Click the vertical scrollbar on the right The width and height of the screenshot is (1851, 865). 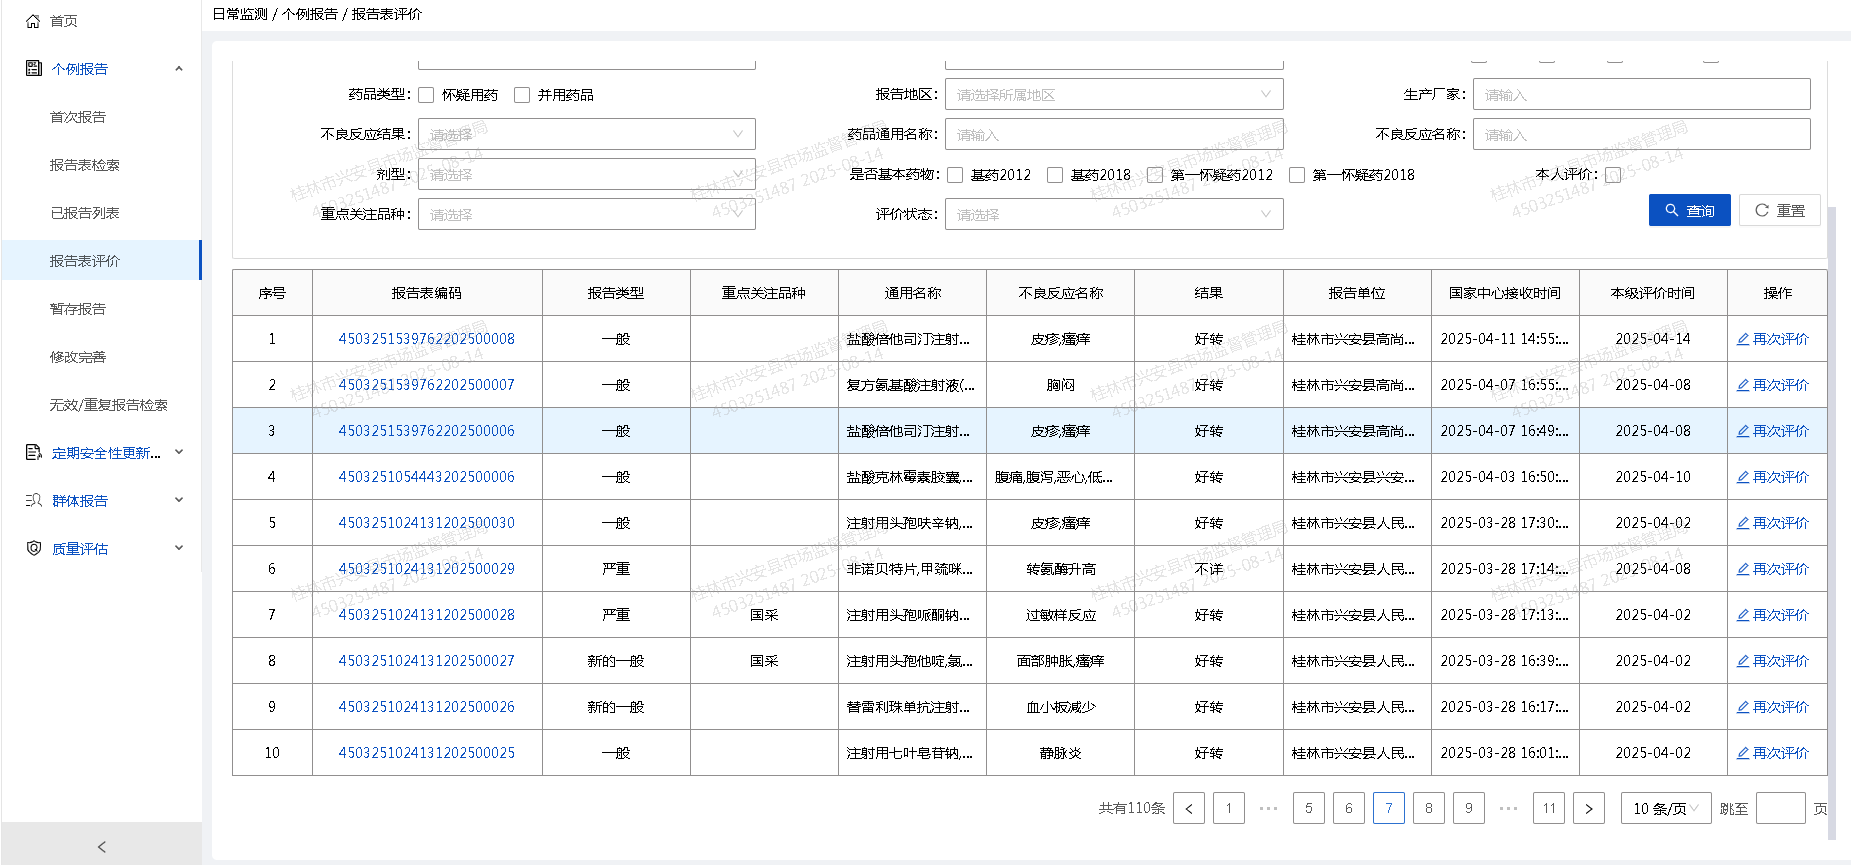[x=1831, y=450]
